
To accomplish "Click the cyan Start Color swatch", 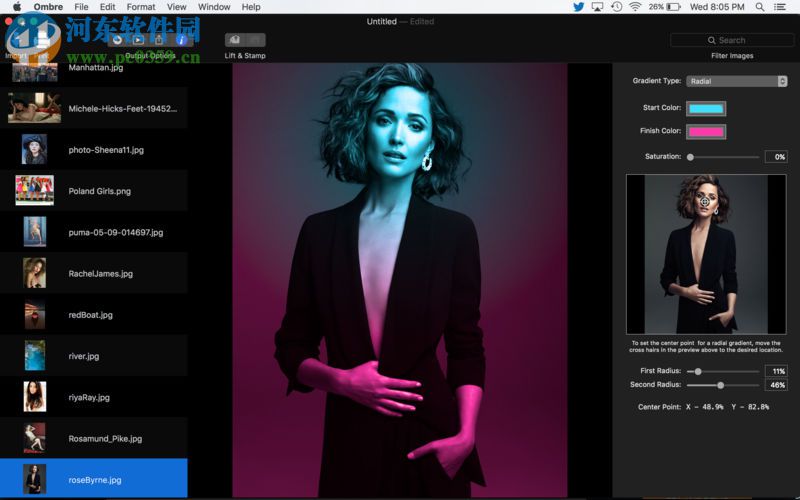I will (706, 108).
